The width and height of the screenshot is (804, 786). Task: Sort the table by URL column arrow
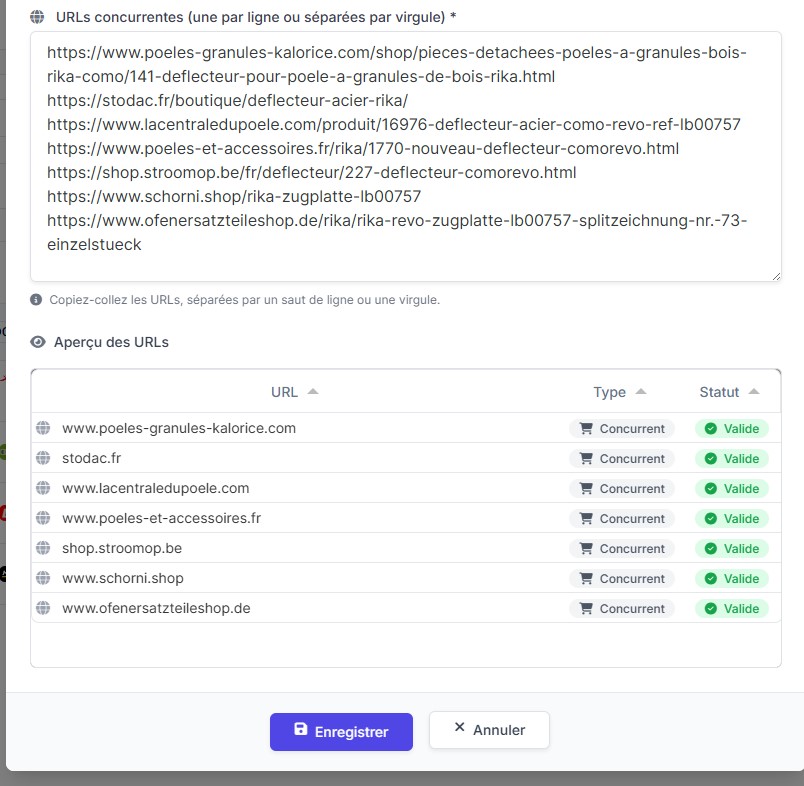(313, 392)
